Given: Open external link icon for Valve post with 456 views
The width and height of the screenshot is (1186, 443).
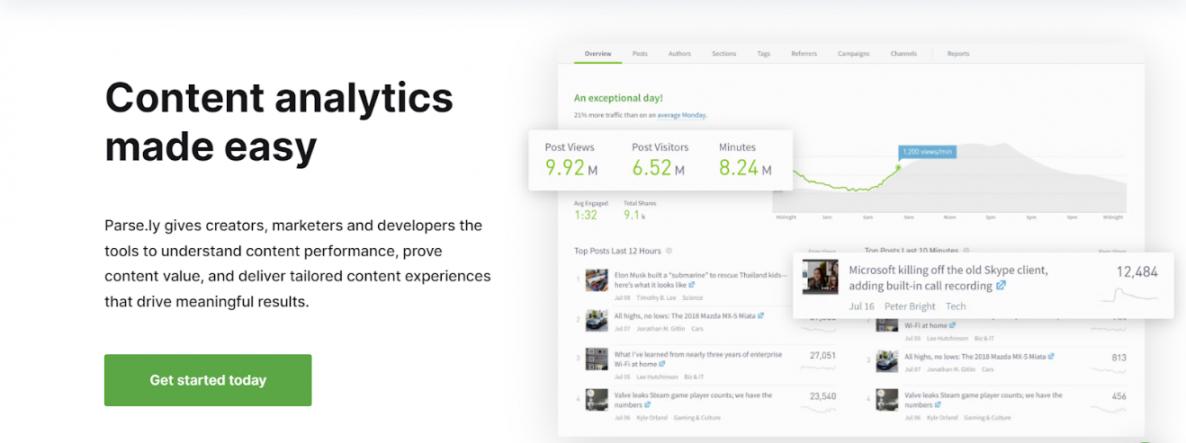Looking at the screenshot, I should pos(938,404).
